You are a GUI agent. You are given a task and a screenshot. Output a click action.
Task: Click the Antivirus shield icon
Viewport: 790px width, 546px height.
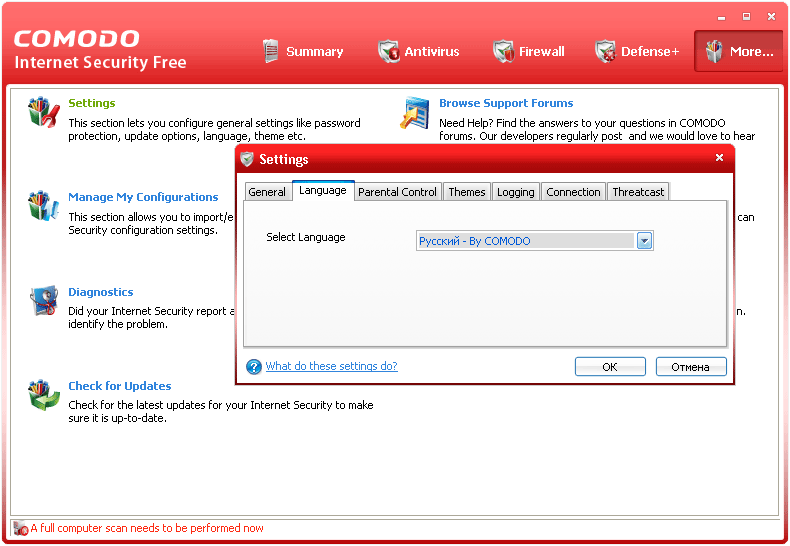(388, 51)
